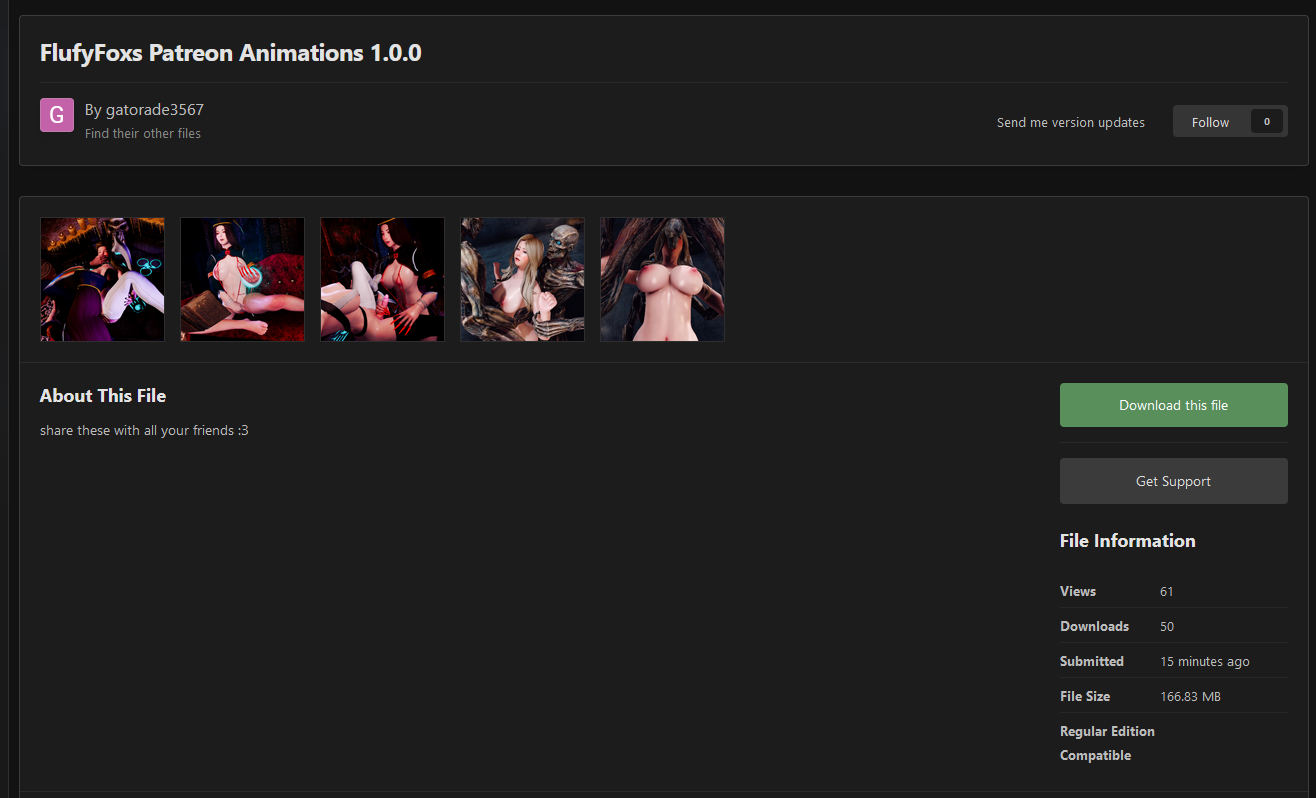Click the Send me version updates text
Viewport: 1316px width, 798px height.
pyautogui.click(x=1071, y=122)
